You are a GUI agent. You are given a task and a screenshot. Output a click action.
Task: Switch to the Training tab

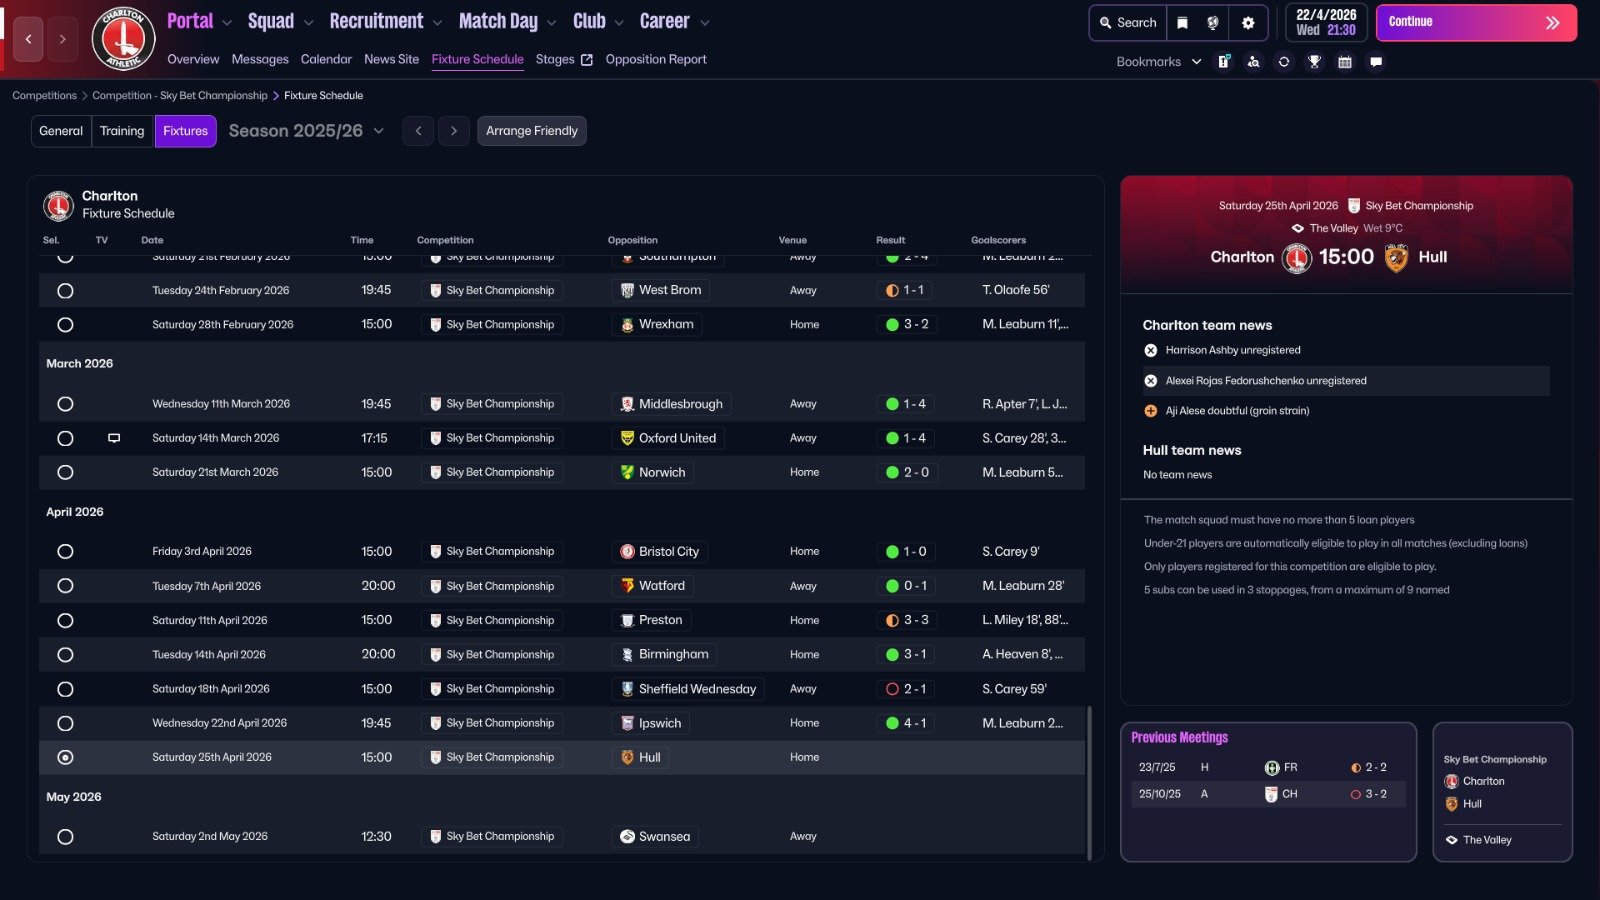tap(122, 131)
